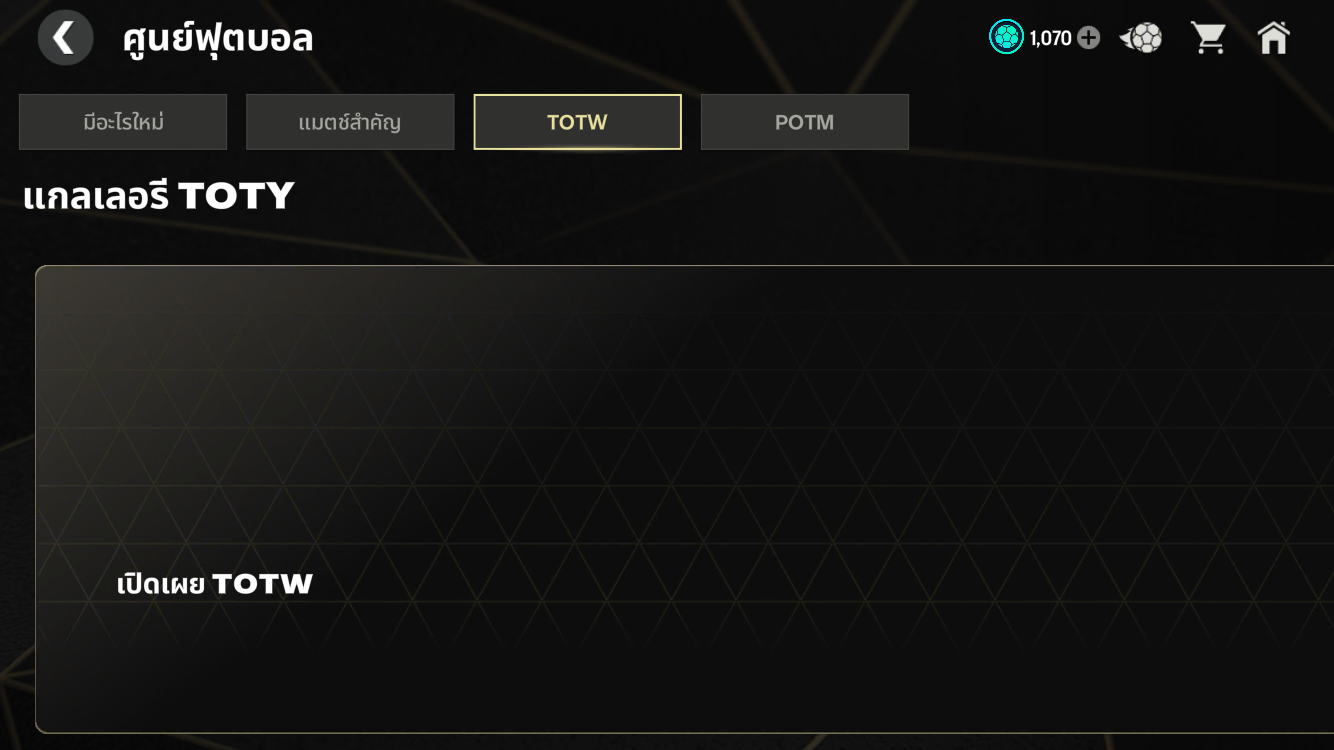Screen dimensions: 1334x750
Task: Tap the ศูนย์ฟุตบอล page title
Action: (x=218, y=39)
